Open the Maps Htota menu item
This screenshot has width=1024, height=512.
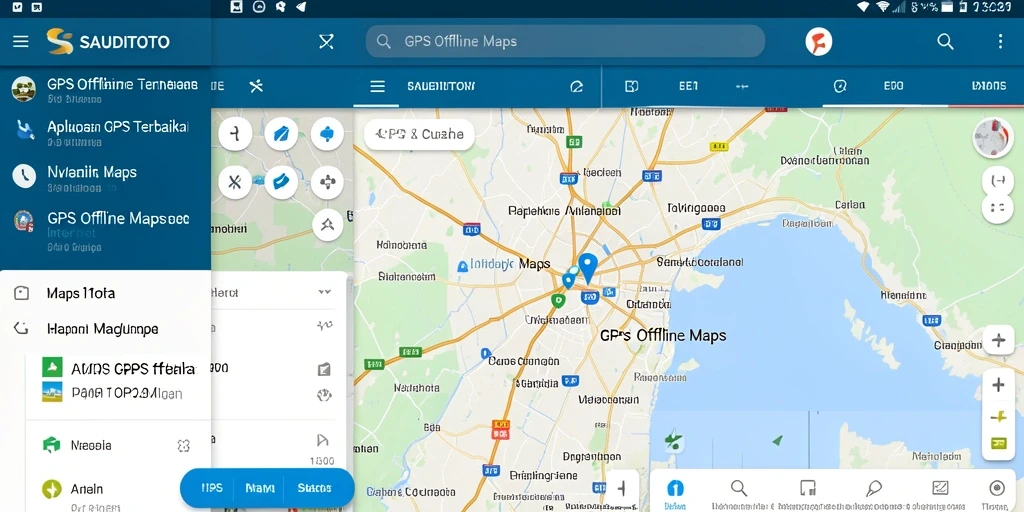(x=105, y=293)
